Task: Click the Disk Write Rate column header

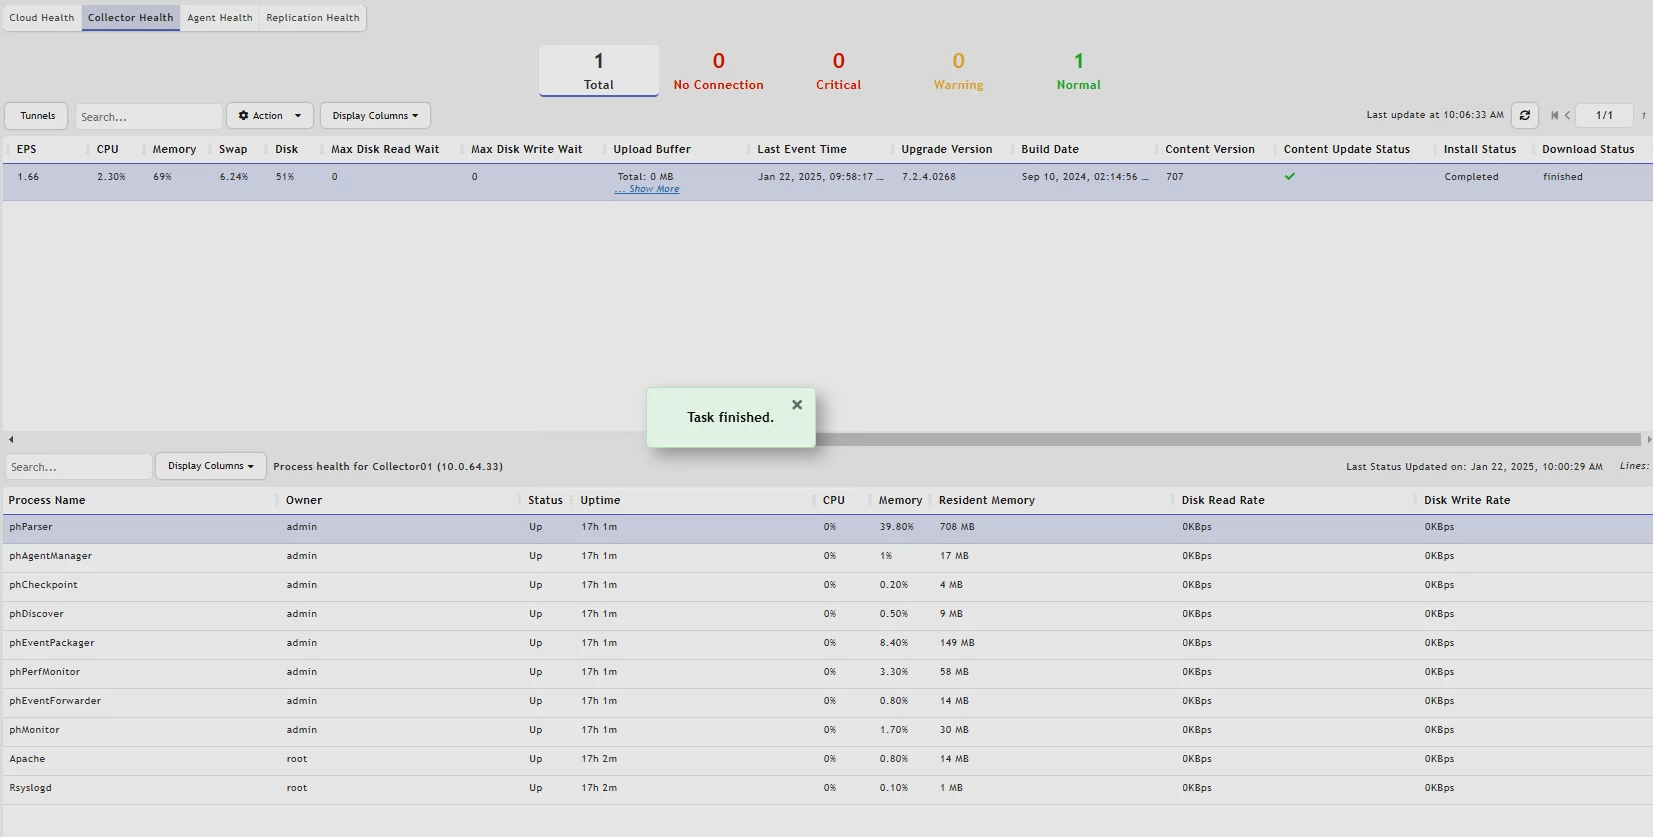Action: [x=1467, y=500]
